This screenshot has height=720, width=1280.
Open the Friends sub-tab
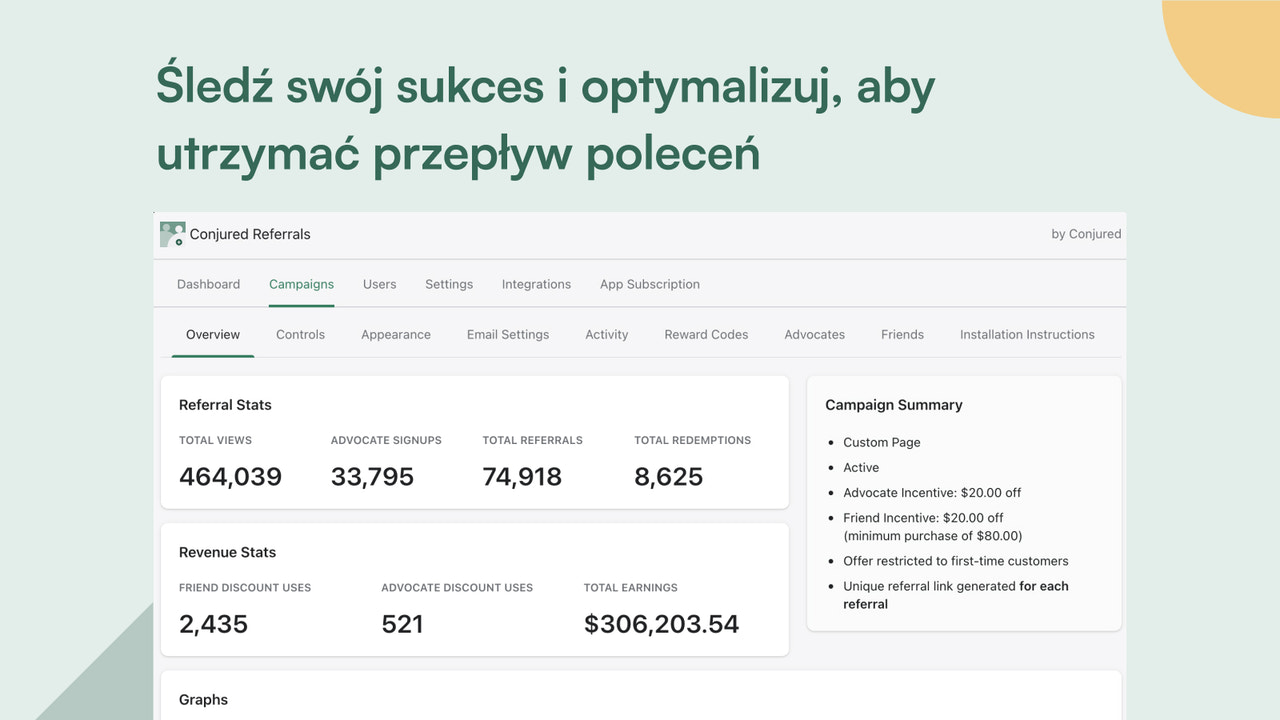click(902, 334)
